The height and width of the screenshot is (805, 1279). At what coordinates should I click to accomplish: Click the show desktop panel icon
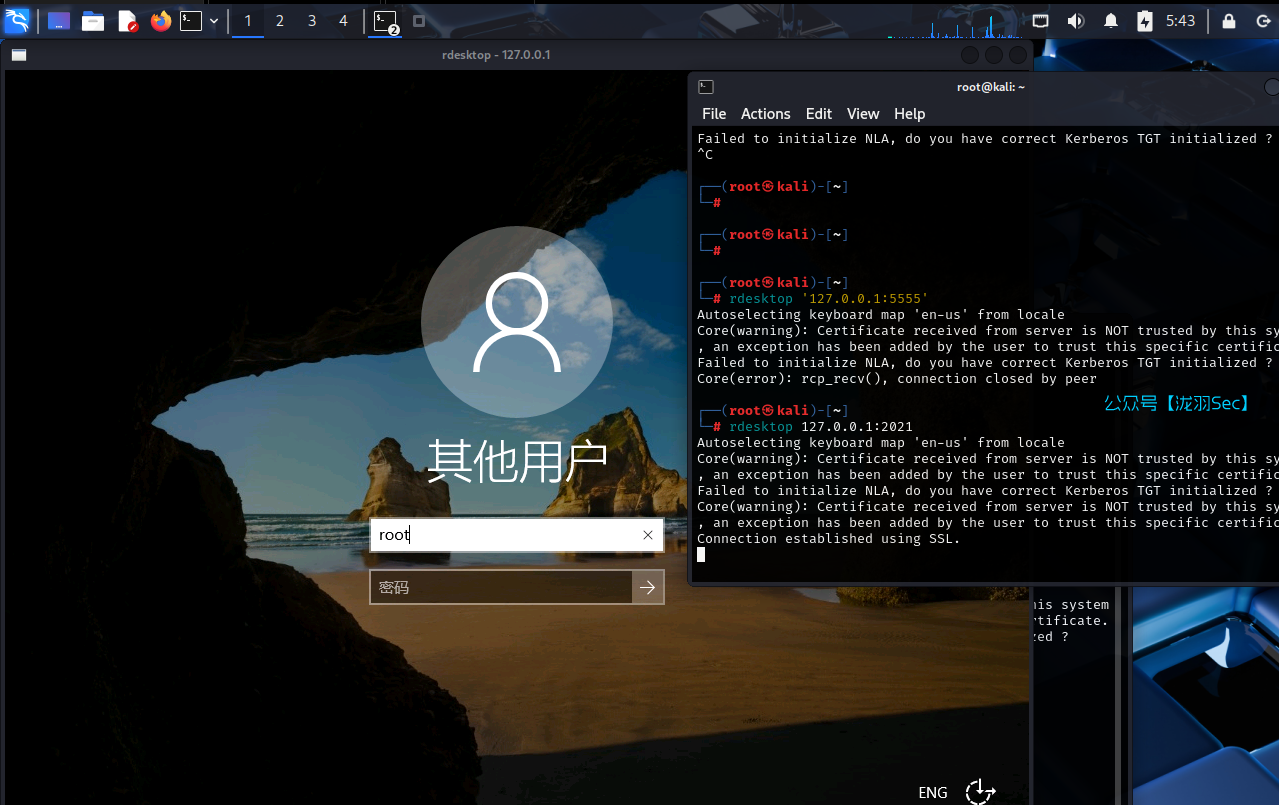coord(59,21)
